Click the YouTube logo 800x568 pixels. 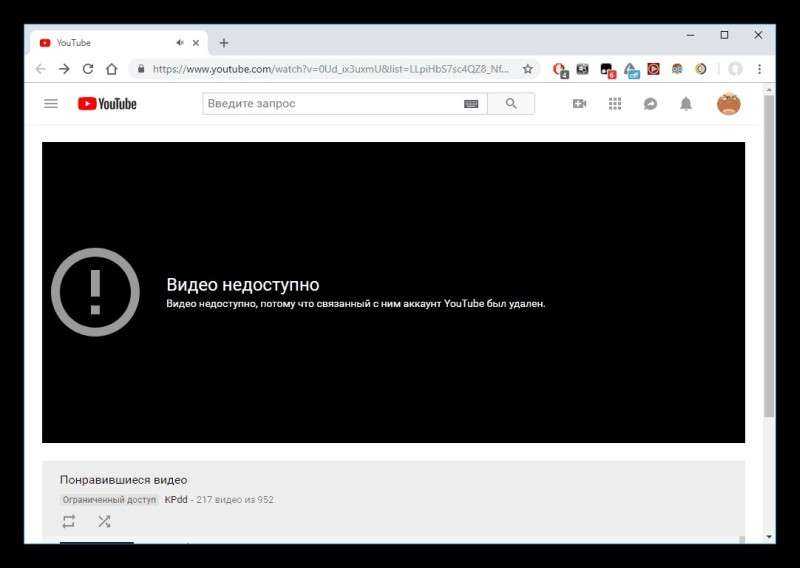pos(107,104)
